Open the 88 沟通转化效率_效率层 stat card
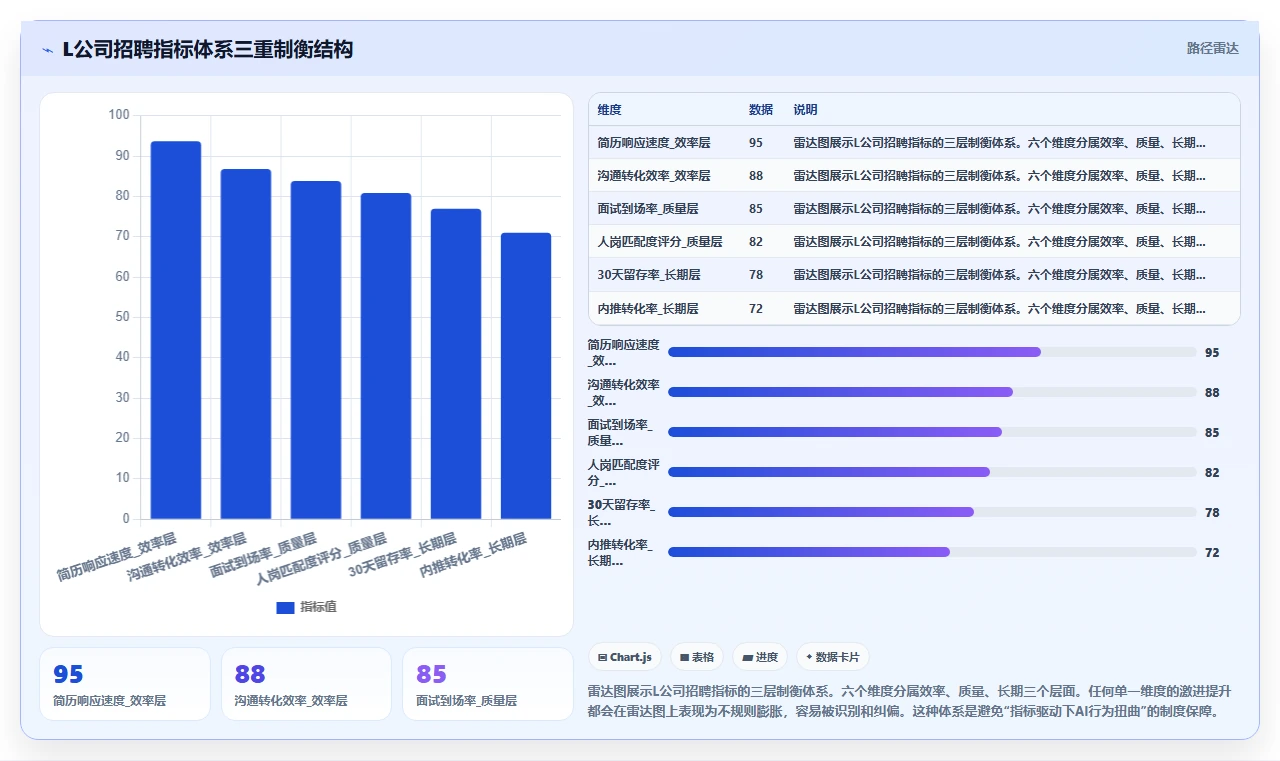Screen dimensions: 1280x761 point(306,684)
